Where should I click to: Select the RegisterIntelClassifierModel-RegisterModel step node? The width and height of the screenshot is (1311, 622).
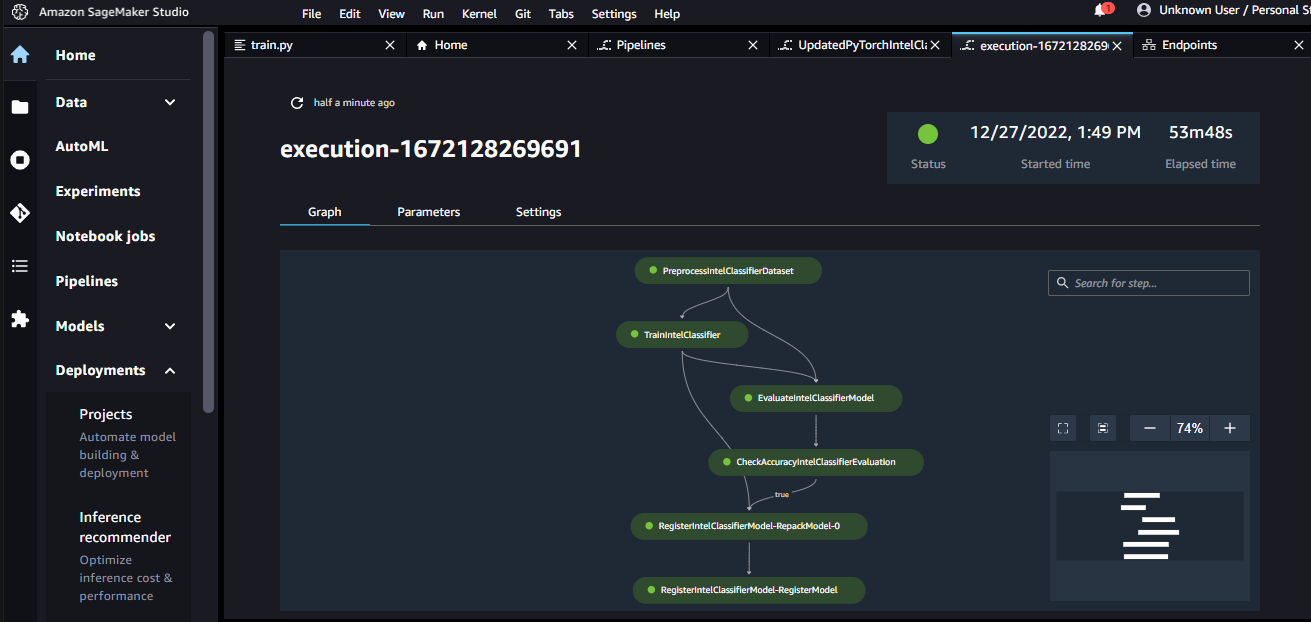tap(749, 590)
